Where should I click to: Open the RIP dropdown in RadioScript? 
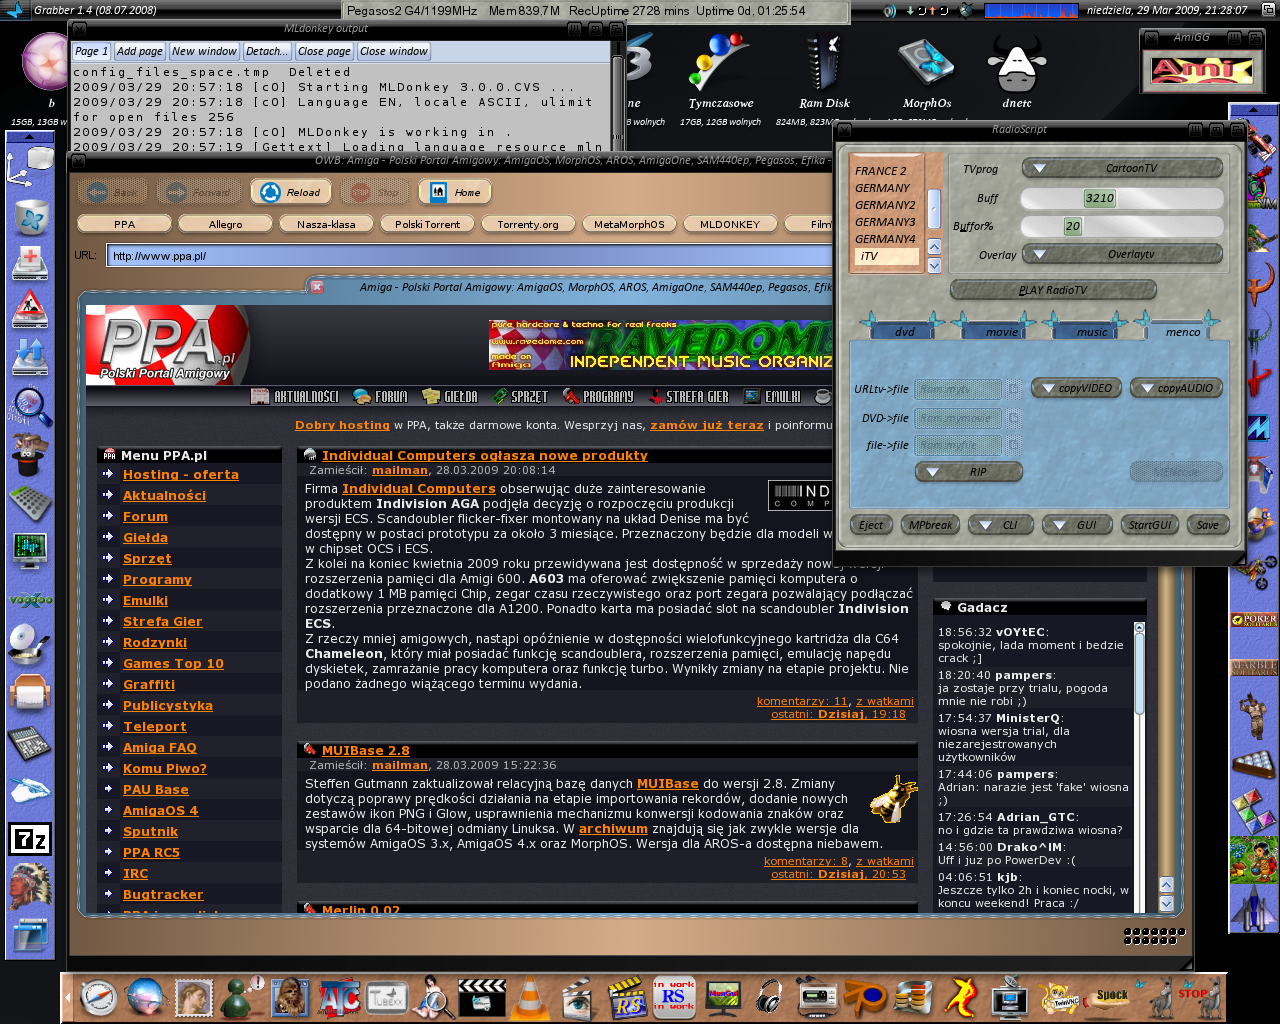point(969,472)
